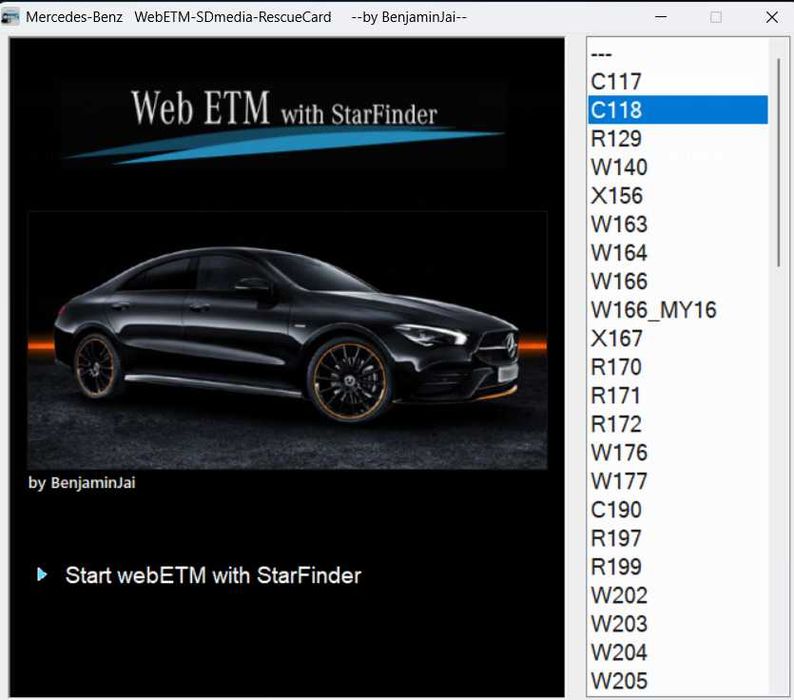794x700 pixels.
Task: Select W164 model entry
Action: pyautogui.click(x=678, y=252)
